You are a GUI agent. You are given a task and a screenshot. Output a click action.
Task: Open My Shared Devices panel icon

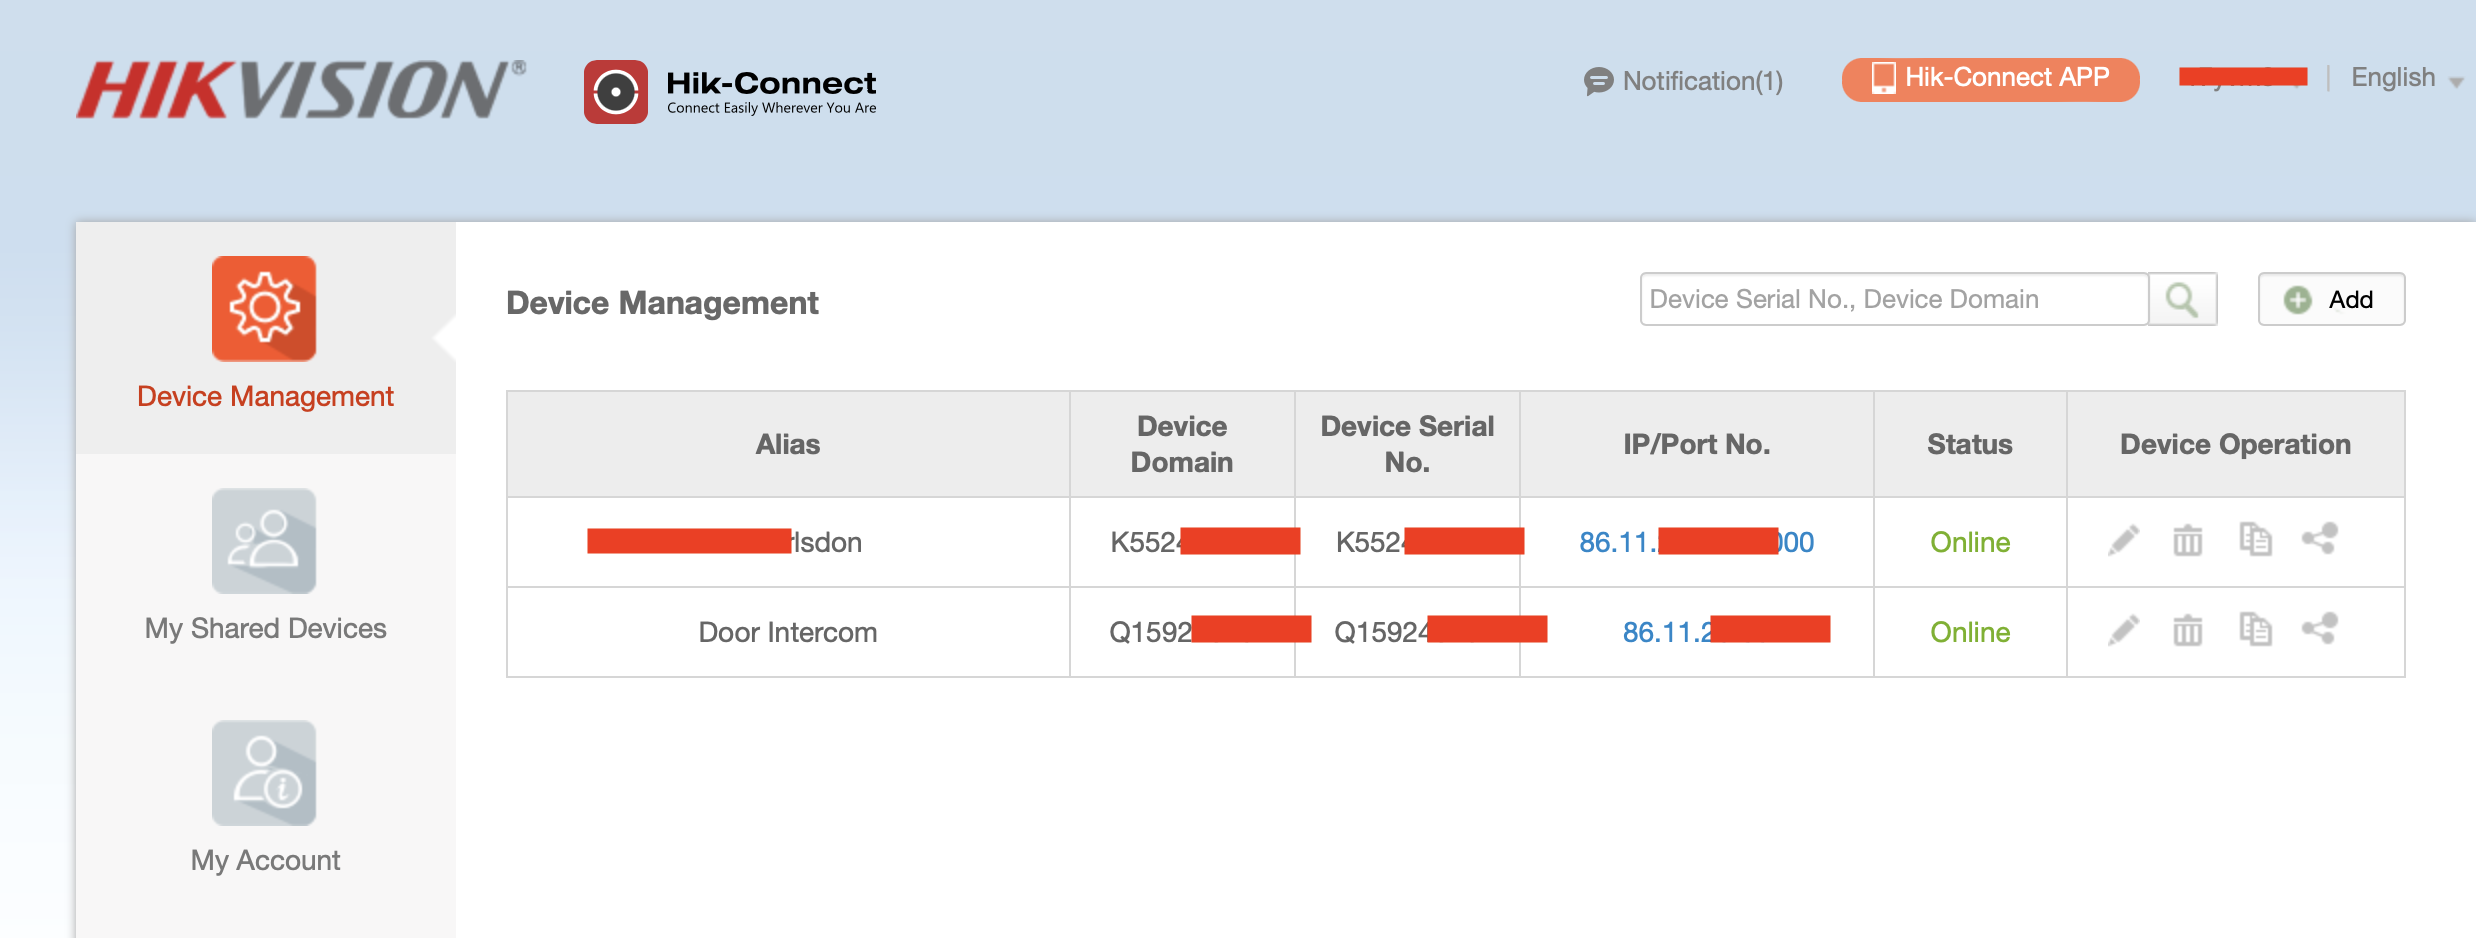tap(264, 541)
